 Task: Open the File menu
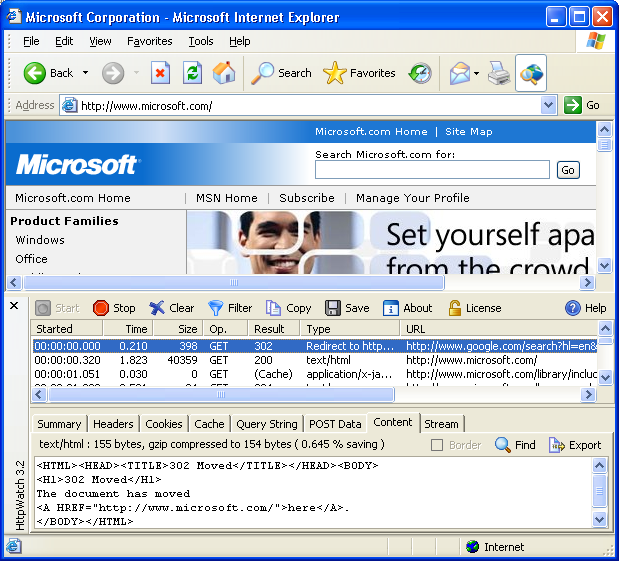tap(31, 41)
